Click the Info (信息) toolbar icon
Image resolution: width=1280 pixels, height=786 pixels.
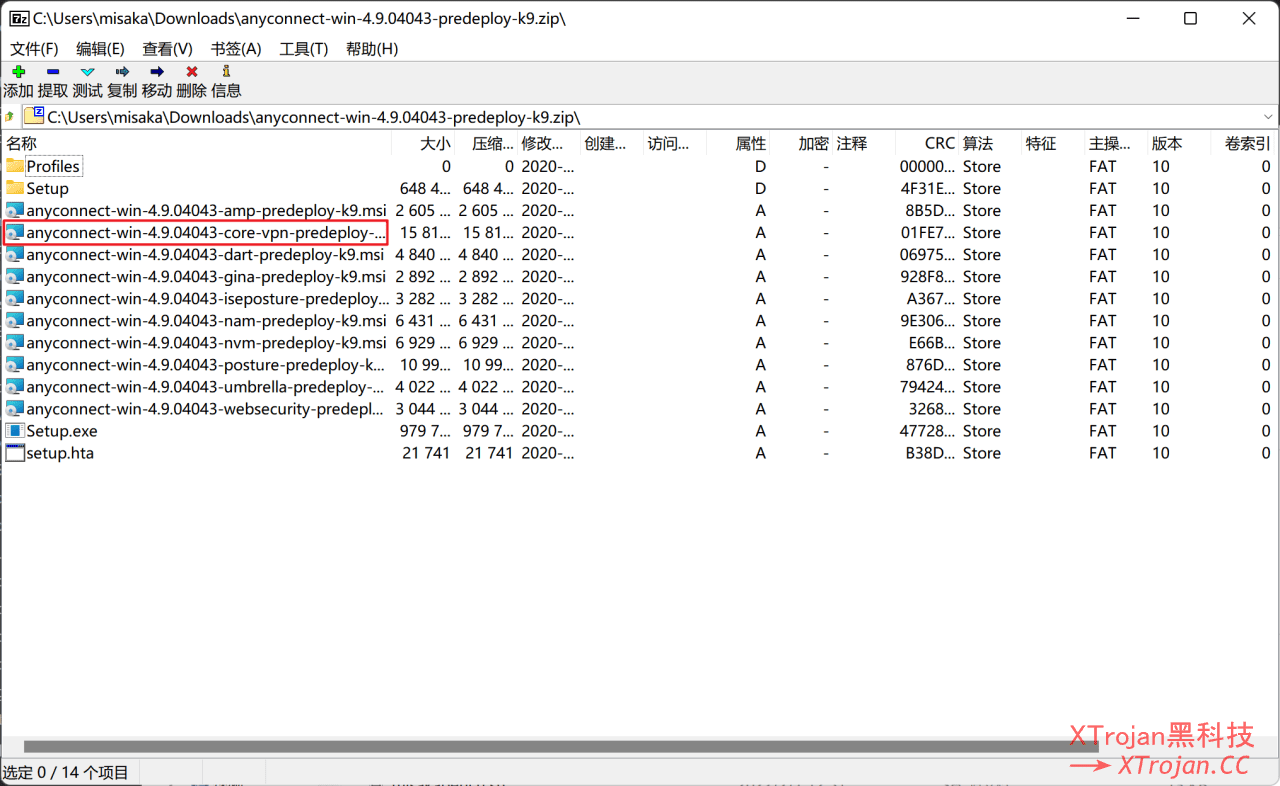(x=226, y=72)
